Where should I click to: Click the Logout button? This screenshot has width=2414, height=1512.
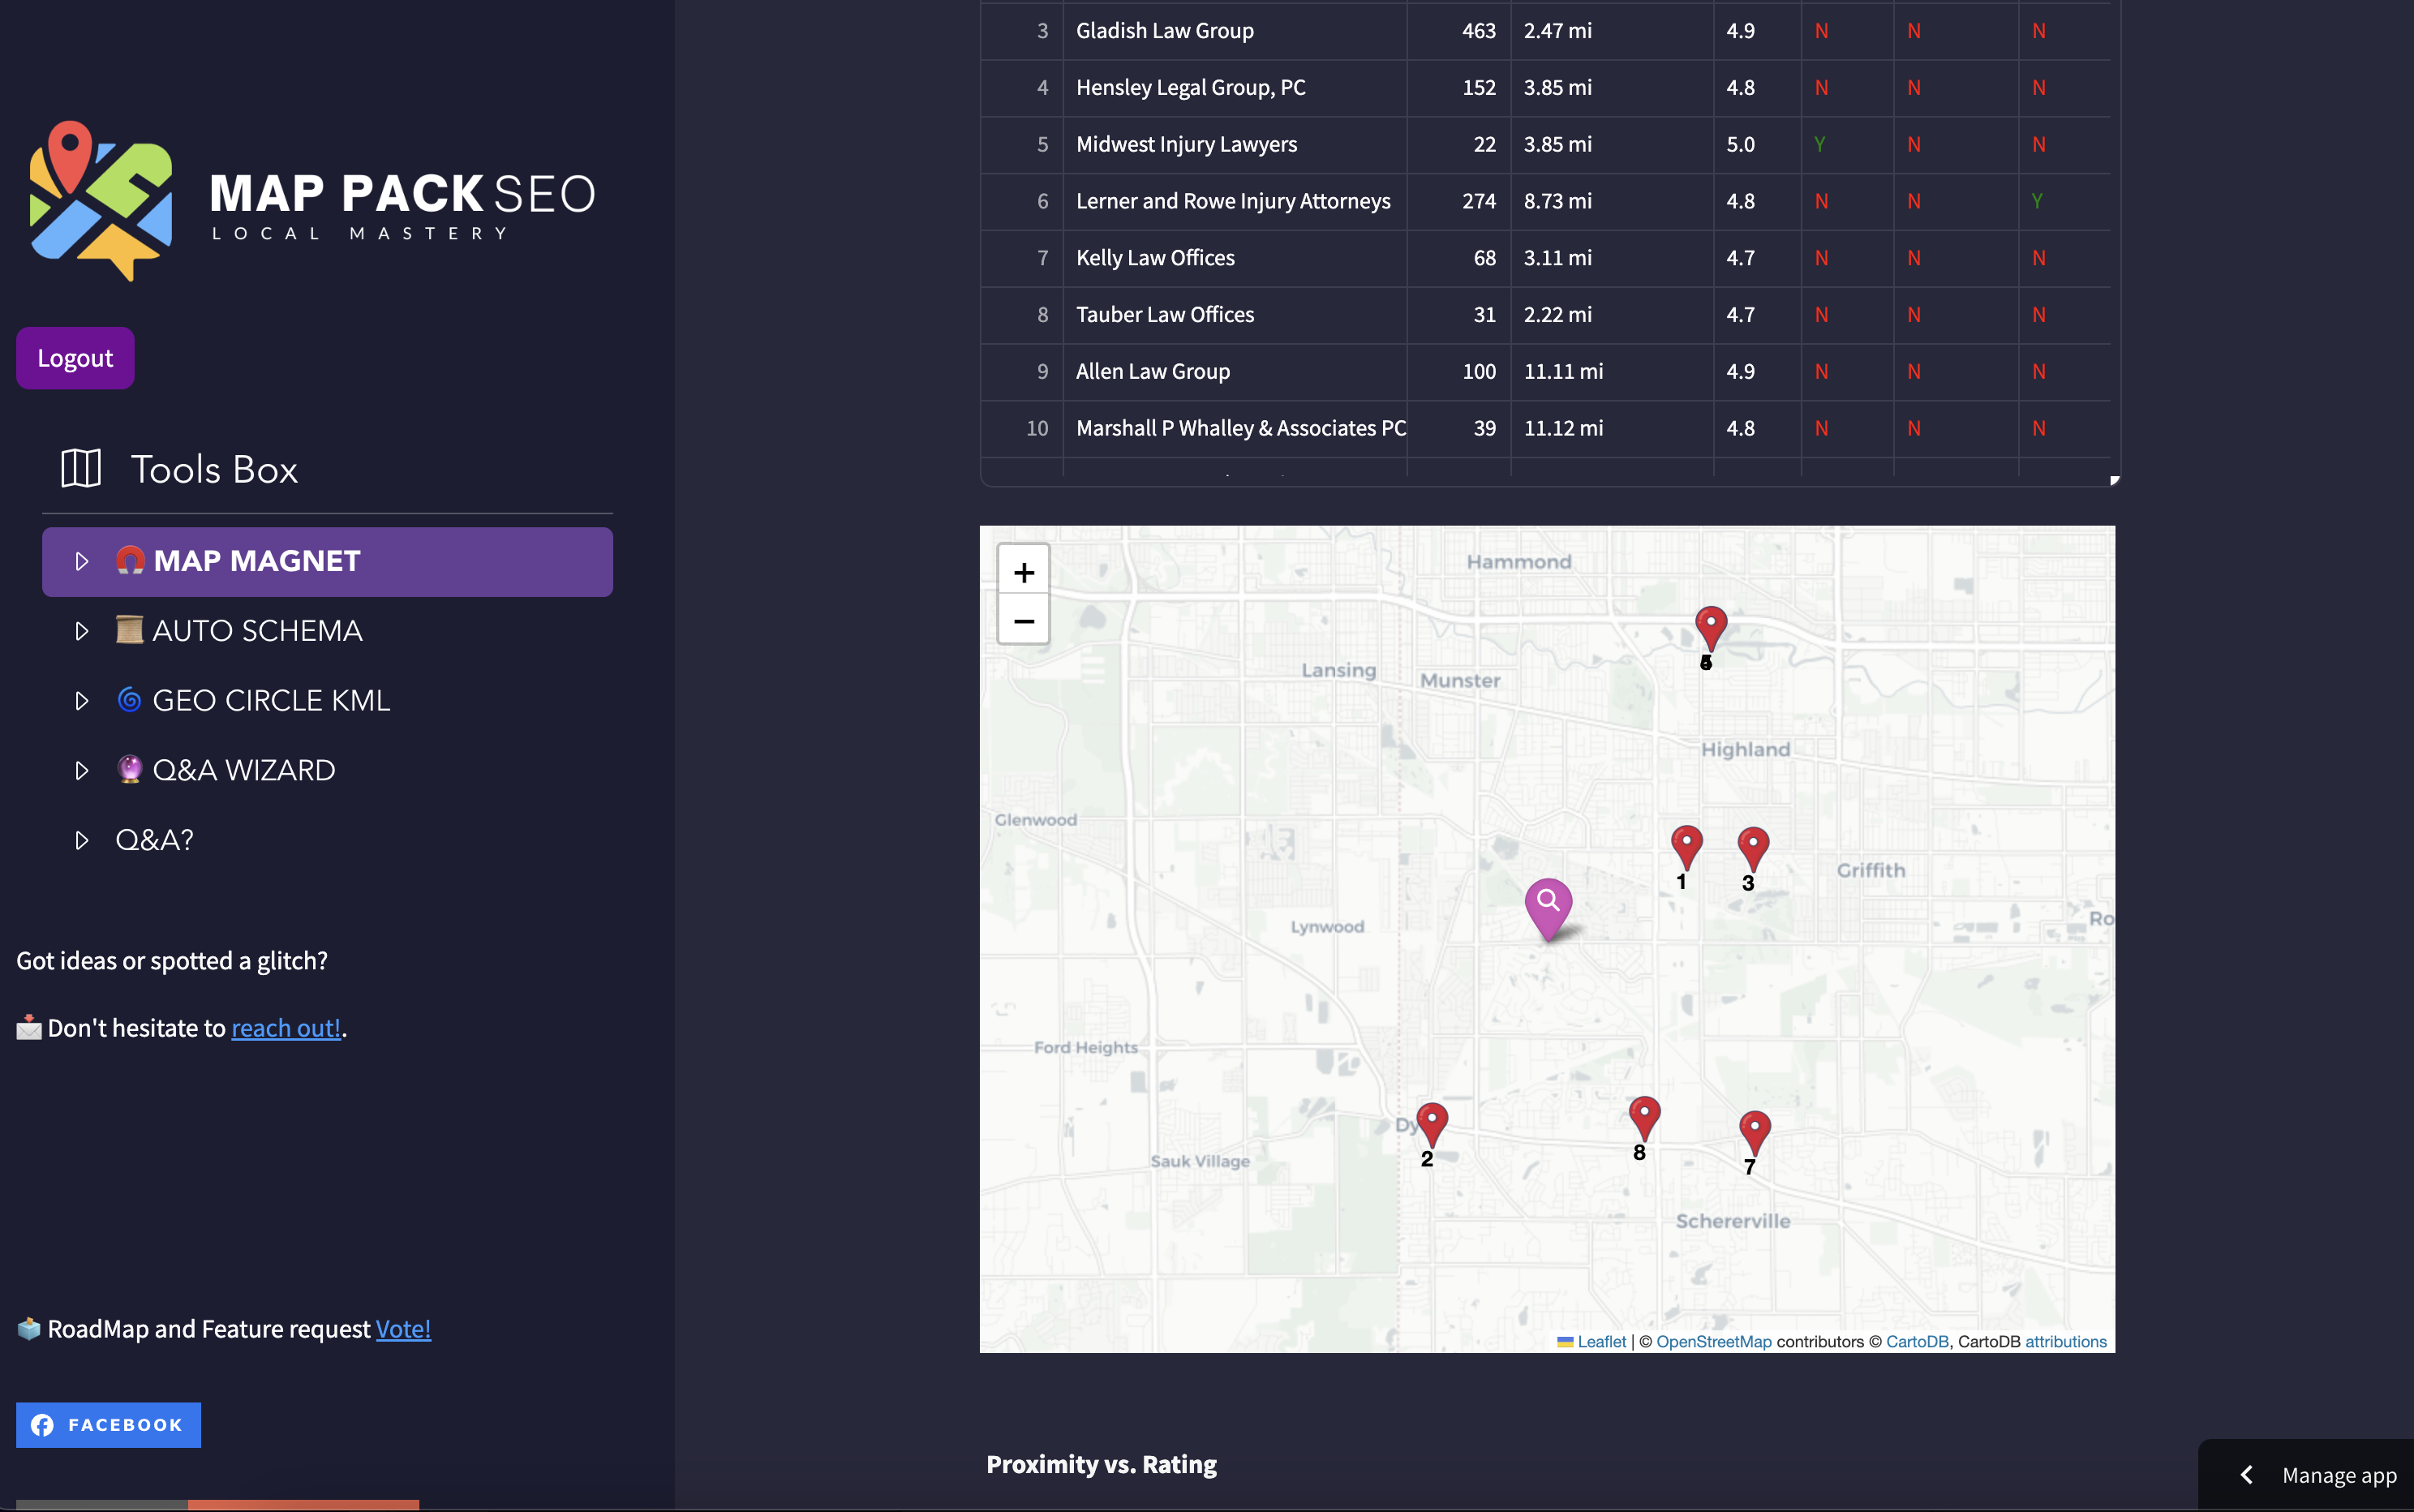[x=75, y=358]
